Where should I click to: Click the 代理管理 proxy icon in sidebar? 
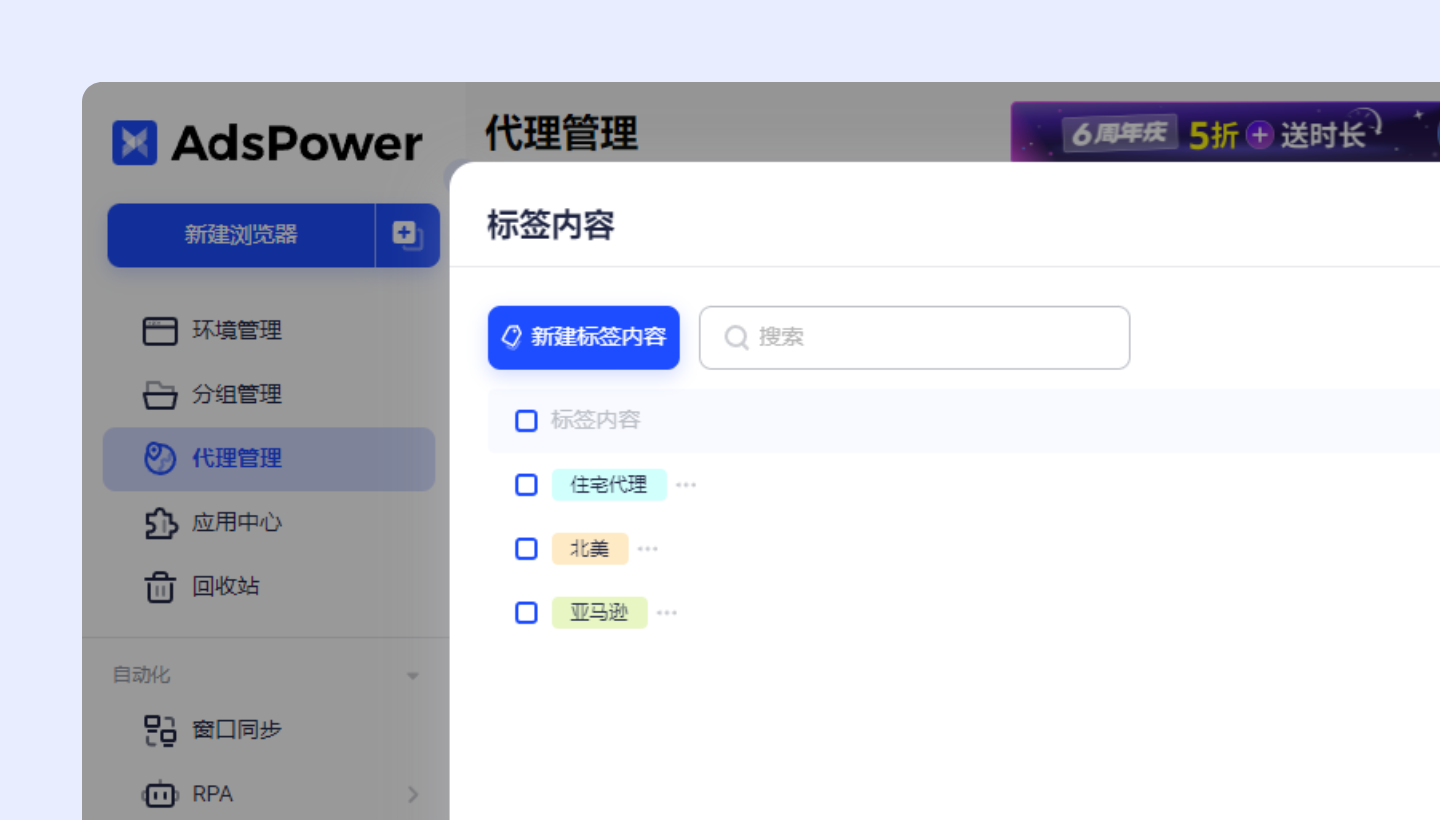[x=161, y=459]
